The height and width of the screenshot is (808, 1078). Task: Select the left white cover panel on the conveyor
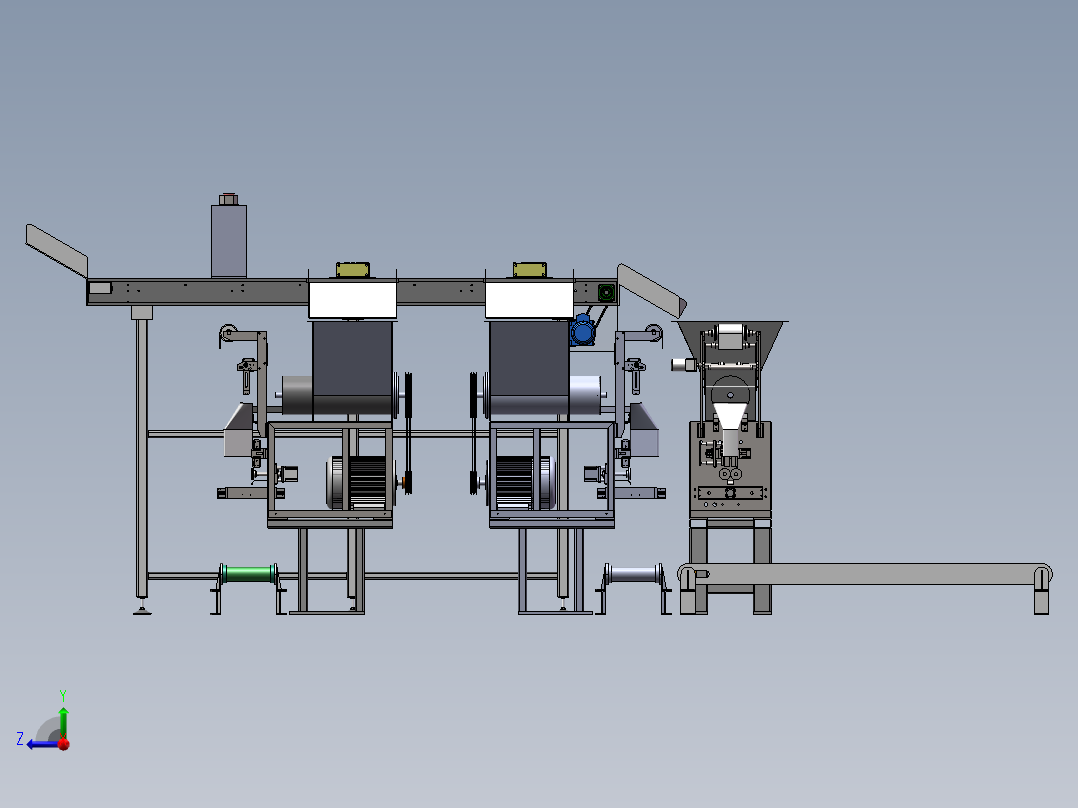pos(353,301)
